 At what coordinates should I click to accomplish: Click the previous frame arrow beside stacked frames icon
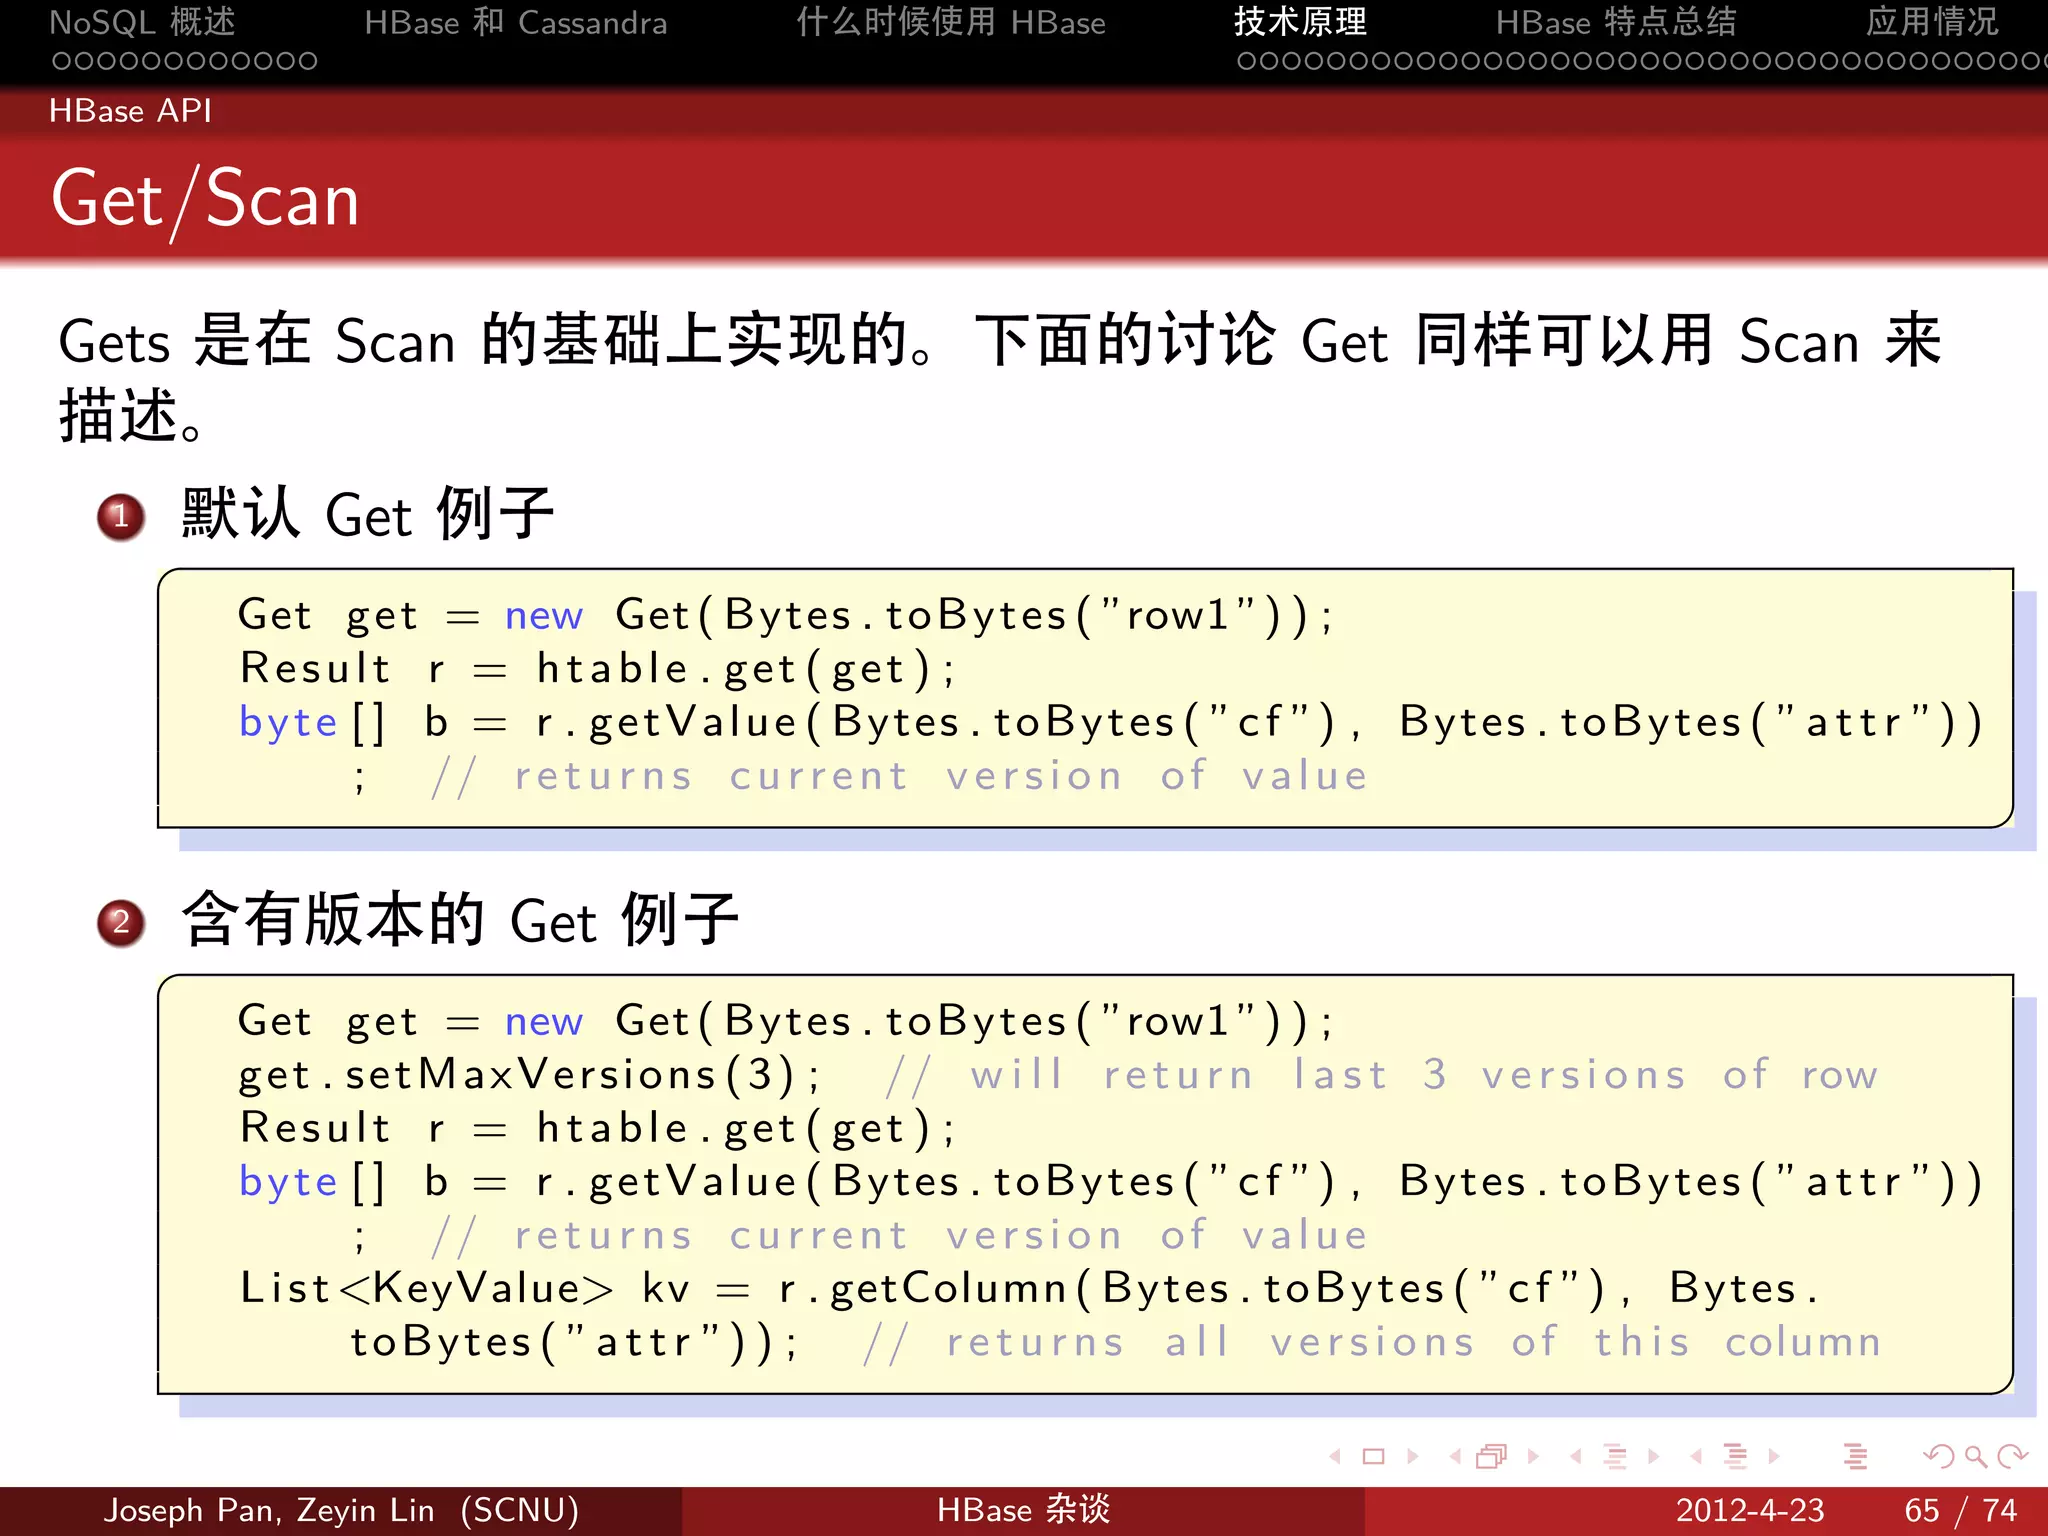(x=1455, y=1456)
